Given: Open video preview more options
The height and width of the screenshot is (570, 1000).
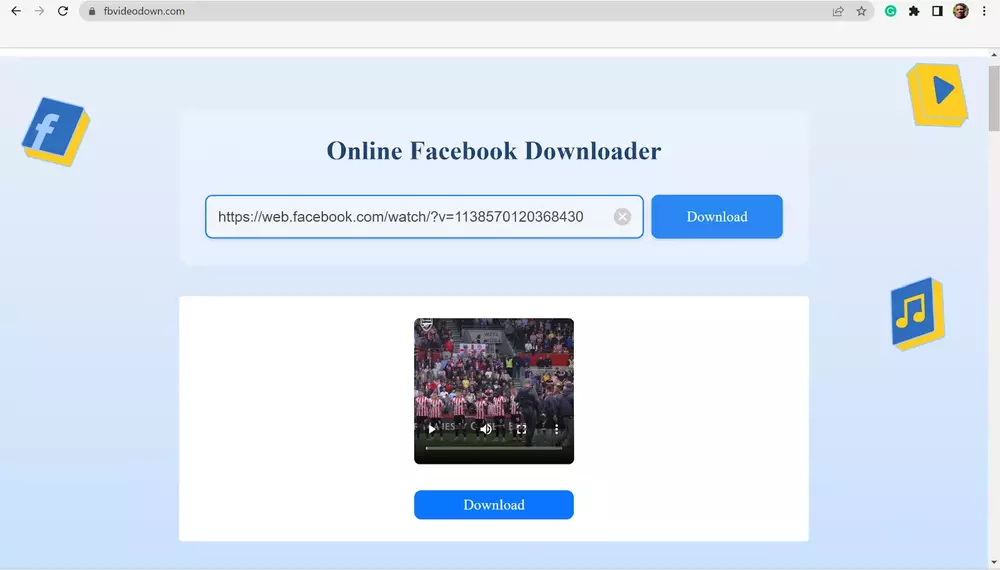Looking at the screenshot, I should [x=556, y=429].
